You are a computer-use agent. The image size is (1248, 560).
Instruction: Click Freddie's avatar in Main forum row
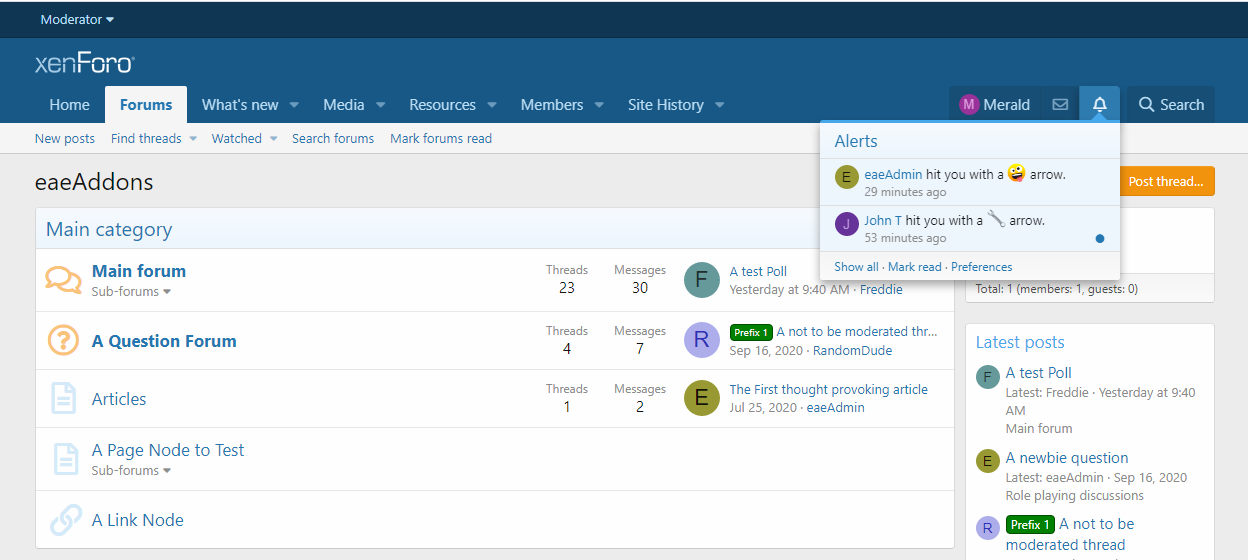(x=701, y=280)
